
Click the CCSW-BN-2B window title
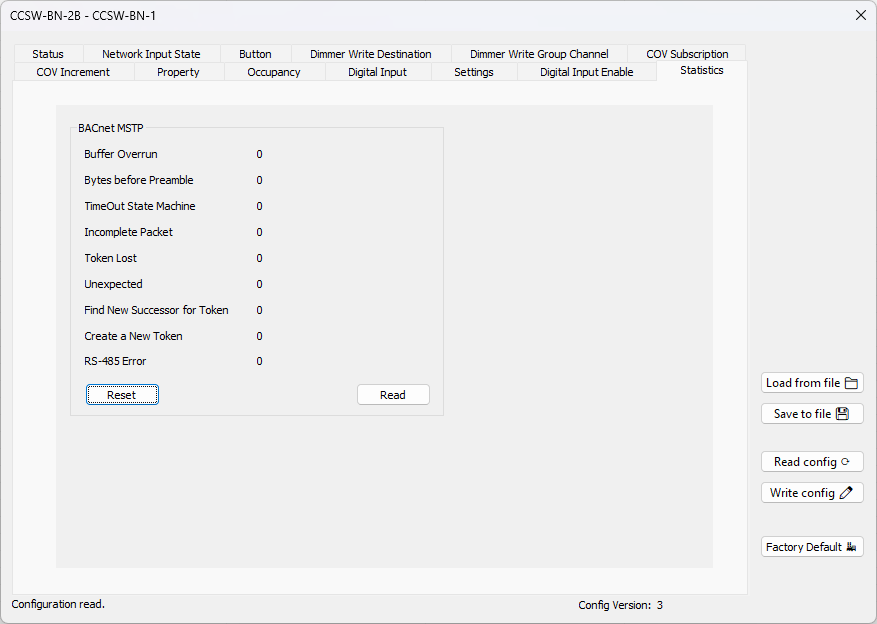tap(83, 16)
